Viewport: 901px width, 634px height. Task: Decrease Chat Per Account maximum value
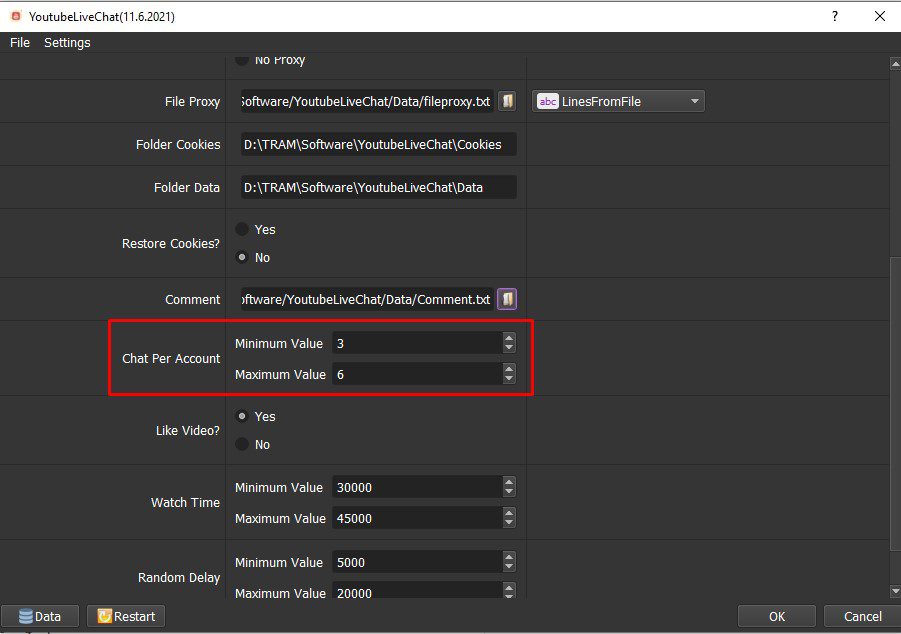pyautogui.click(x=509, y=379)
